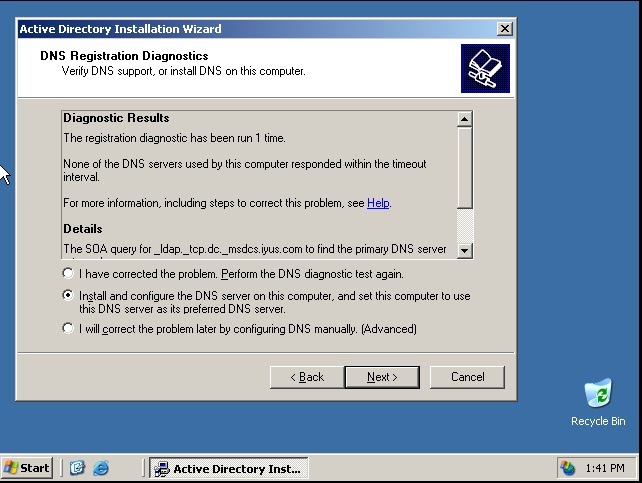Click 'The registration diagnostic has been run 1 time.'
This screenshot has width=642, height=483.
tap(174, 138)
